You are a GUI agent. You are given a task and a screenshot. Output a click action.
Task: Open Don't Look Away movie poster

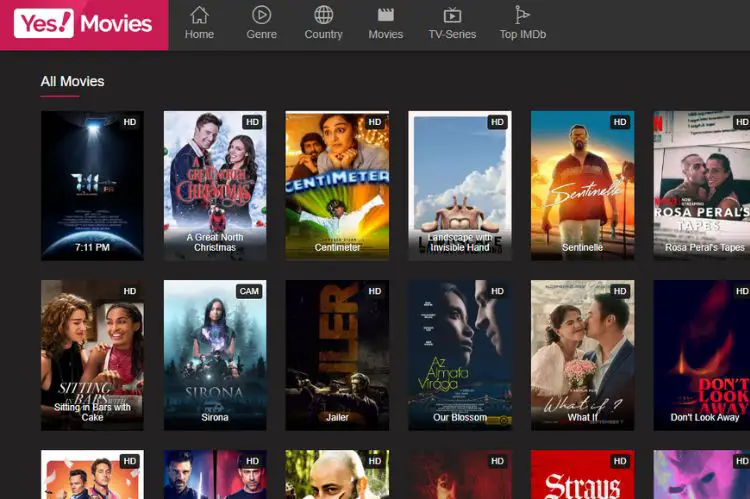(702, 355)
